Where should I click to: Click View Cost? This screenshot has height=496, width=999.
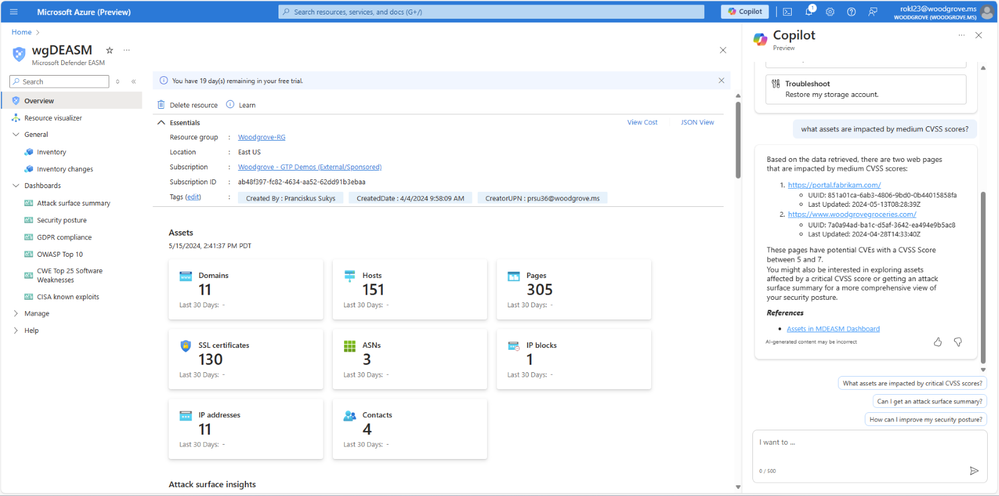click(x=642, y=122)
